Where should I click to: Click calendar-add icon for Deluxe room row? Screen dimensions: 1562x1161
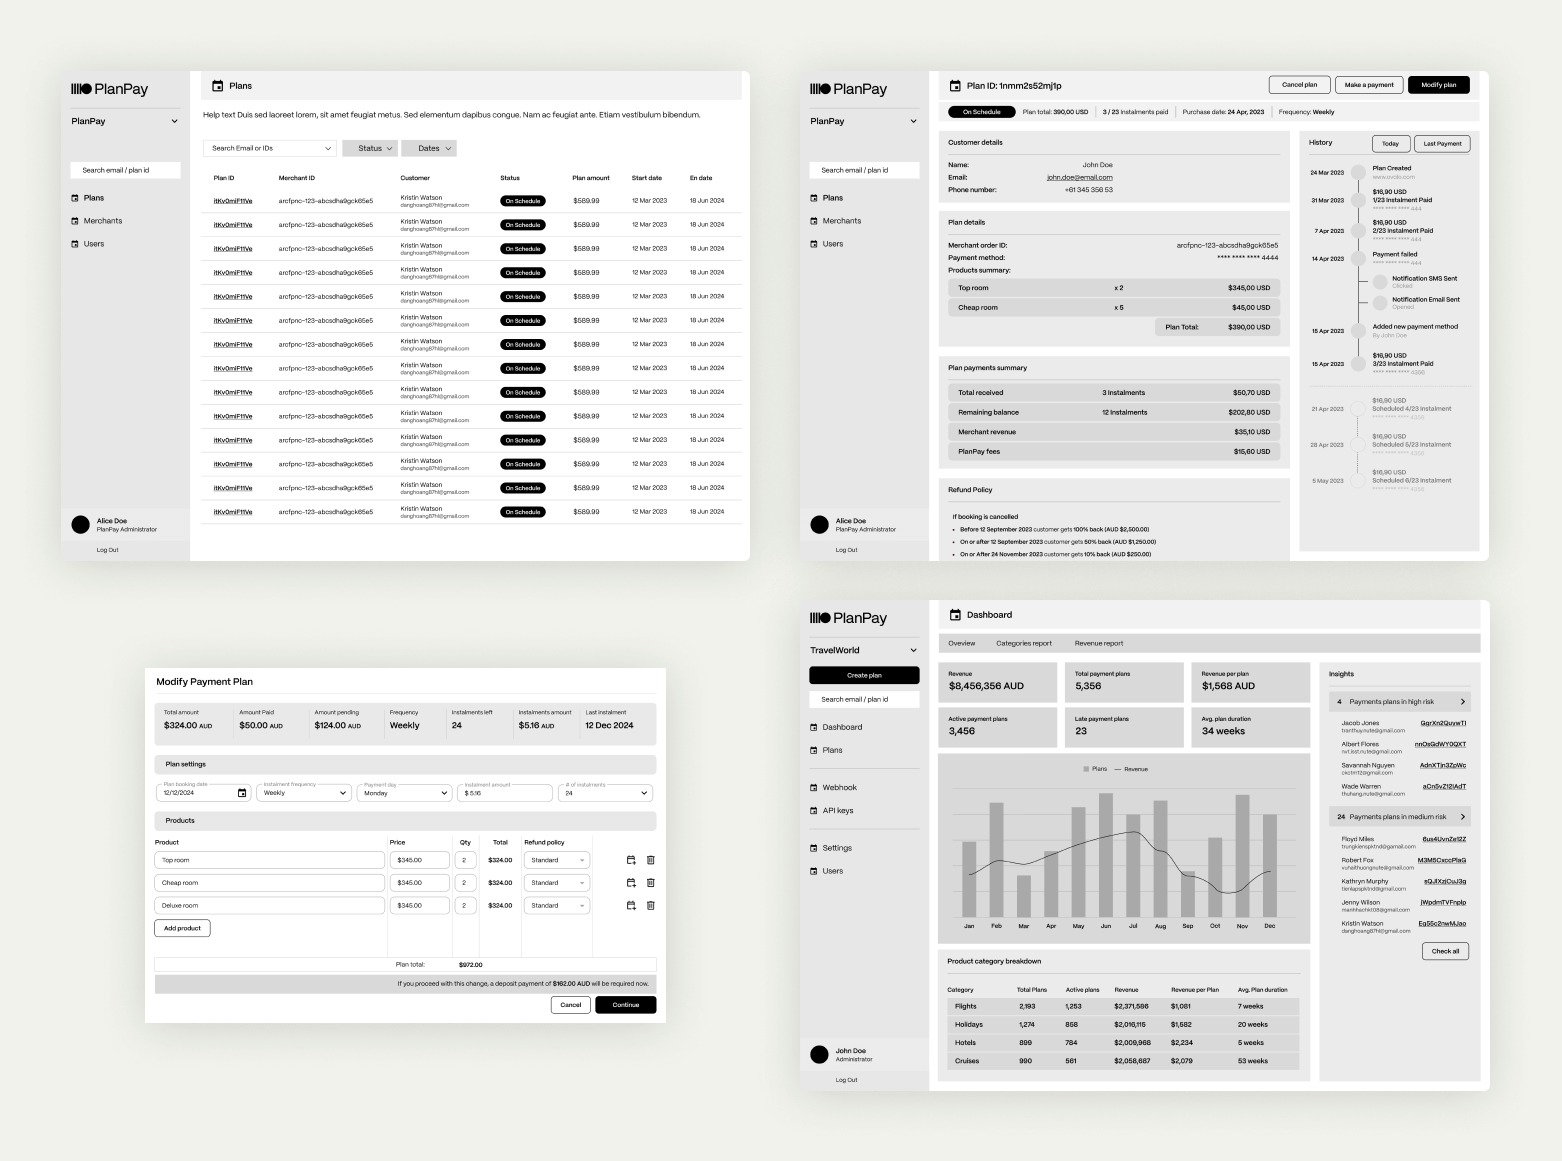pyautogui.click(x=631, y=906)
